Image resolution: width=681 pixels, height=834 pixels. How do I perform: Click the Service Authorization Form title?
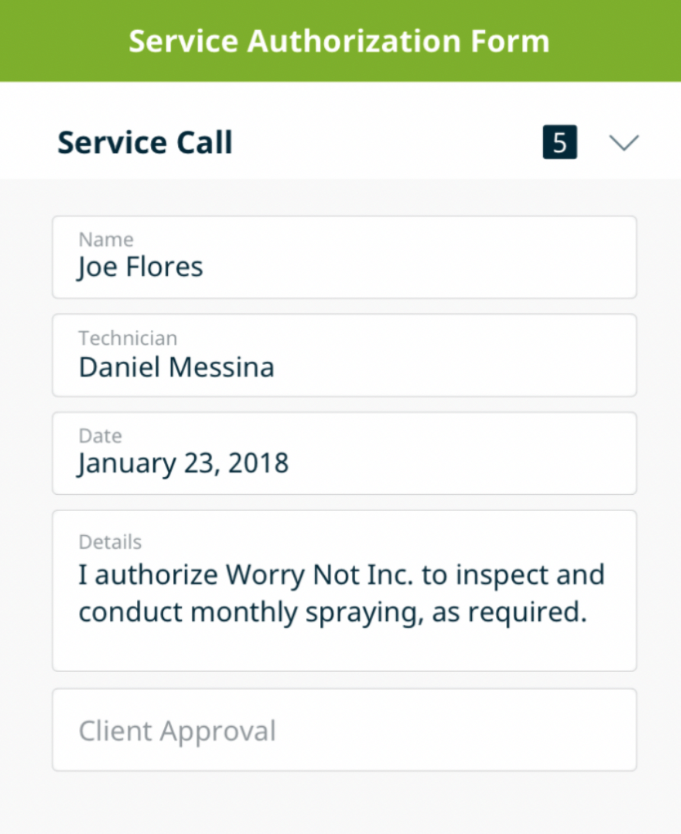point(339,41)
